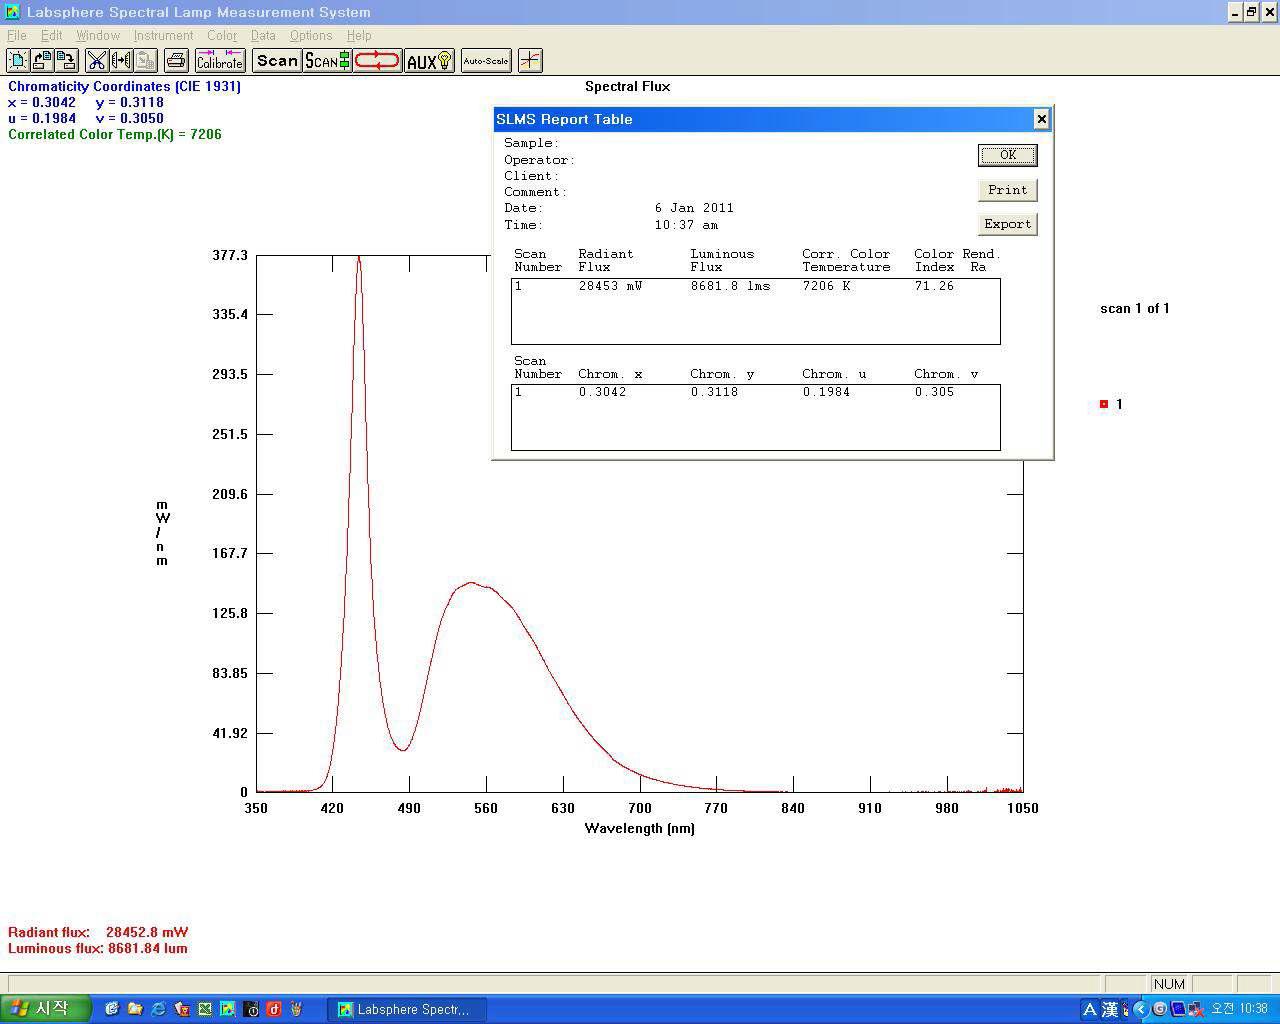Click the 71.26 color rendering index value
Viewport: 1280px width, 1024px height.
click(x=934, y=286)
